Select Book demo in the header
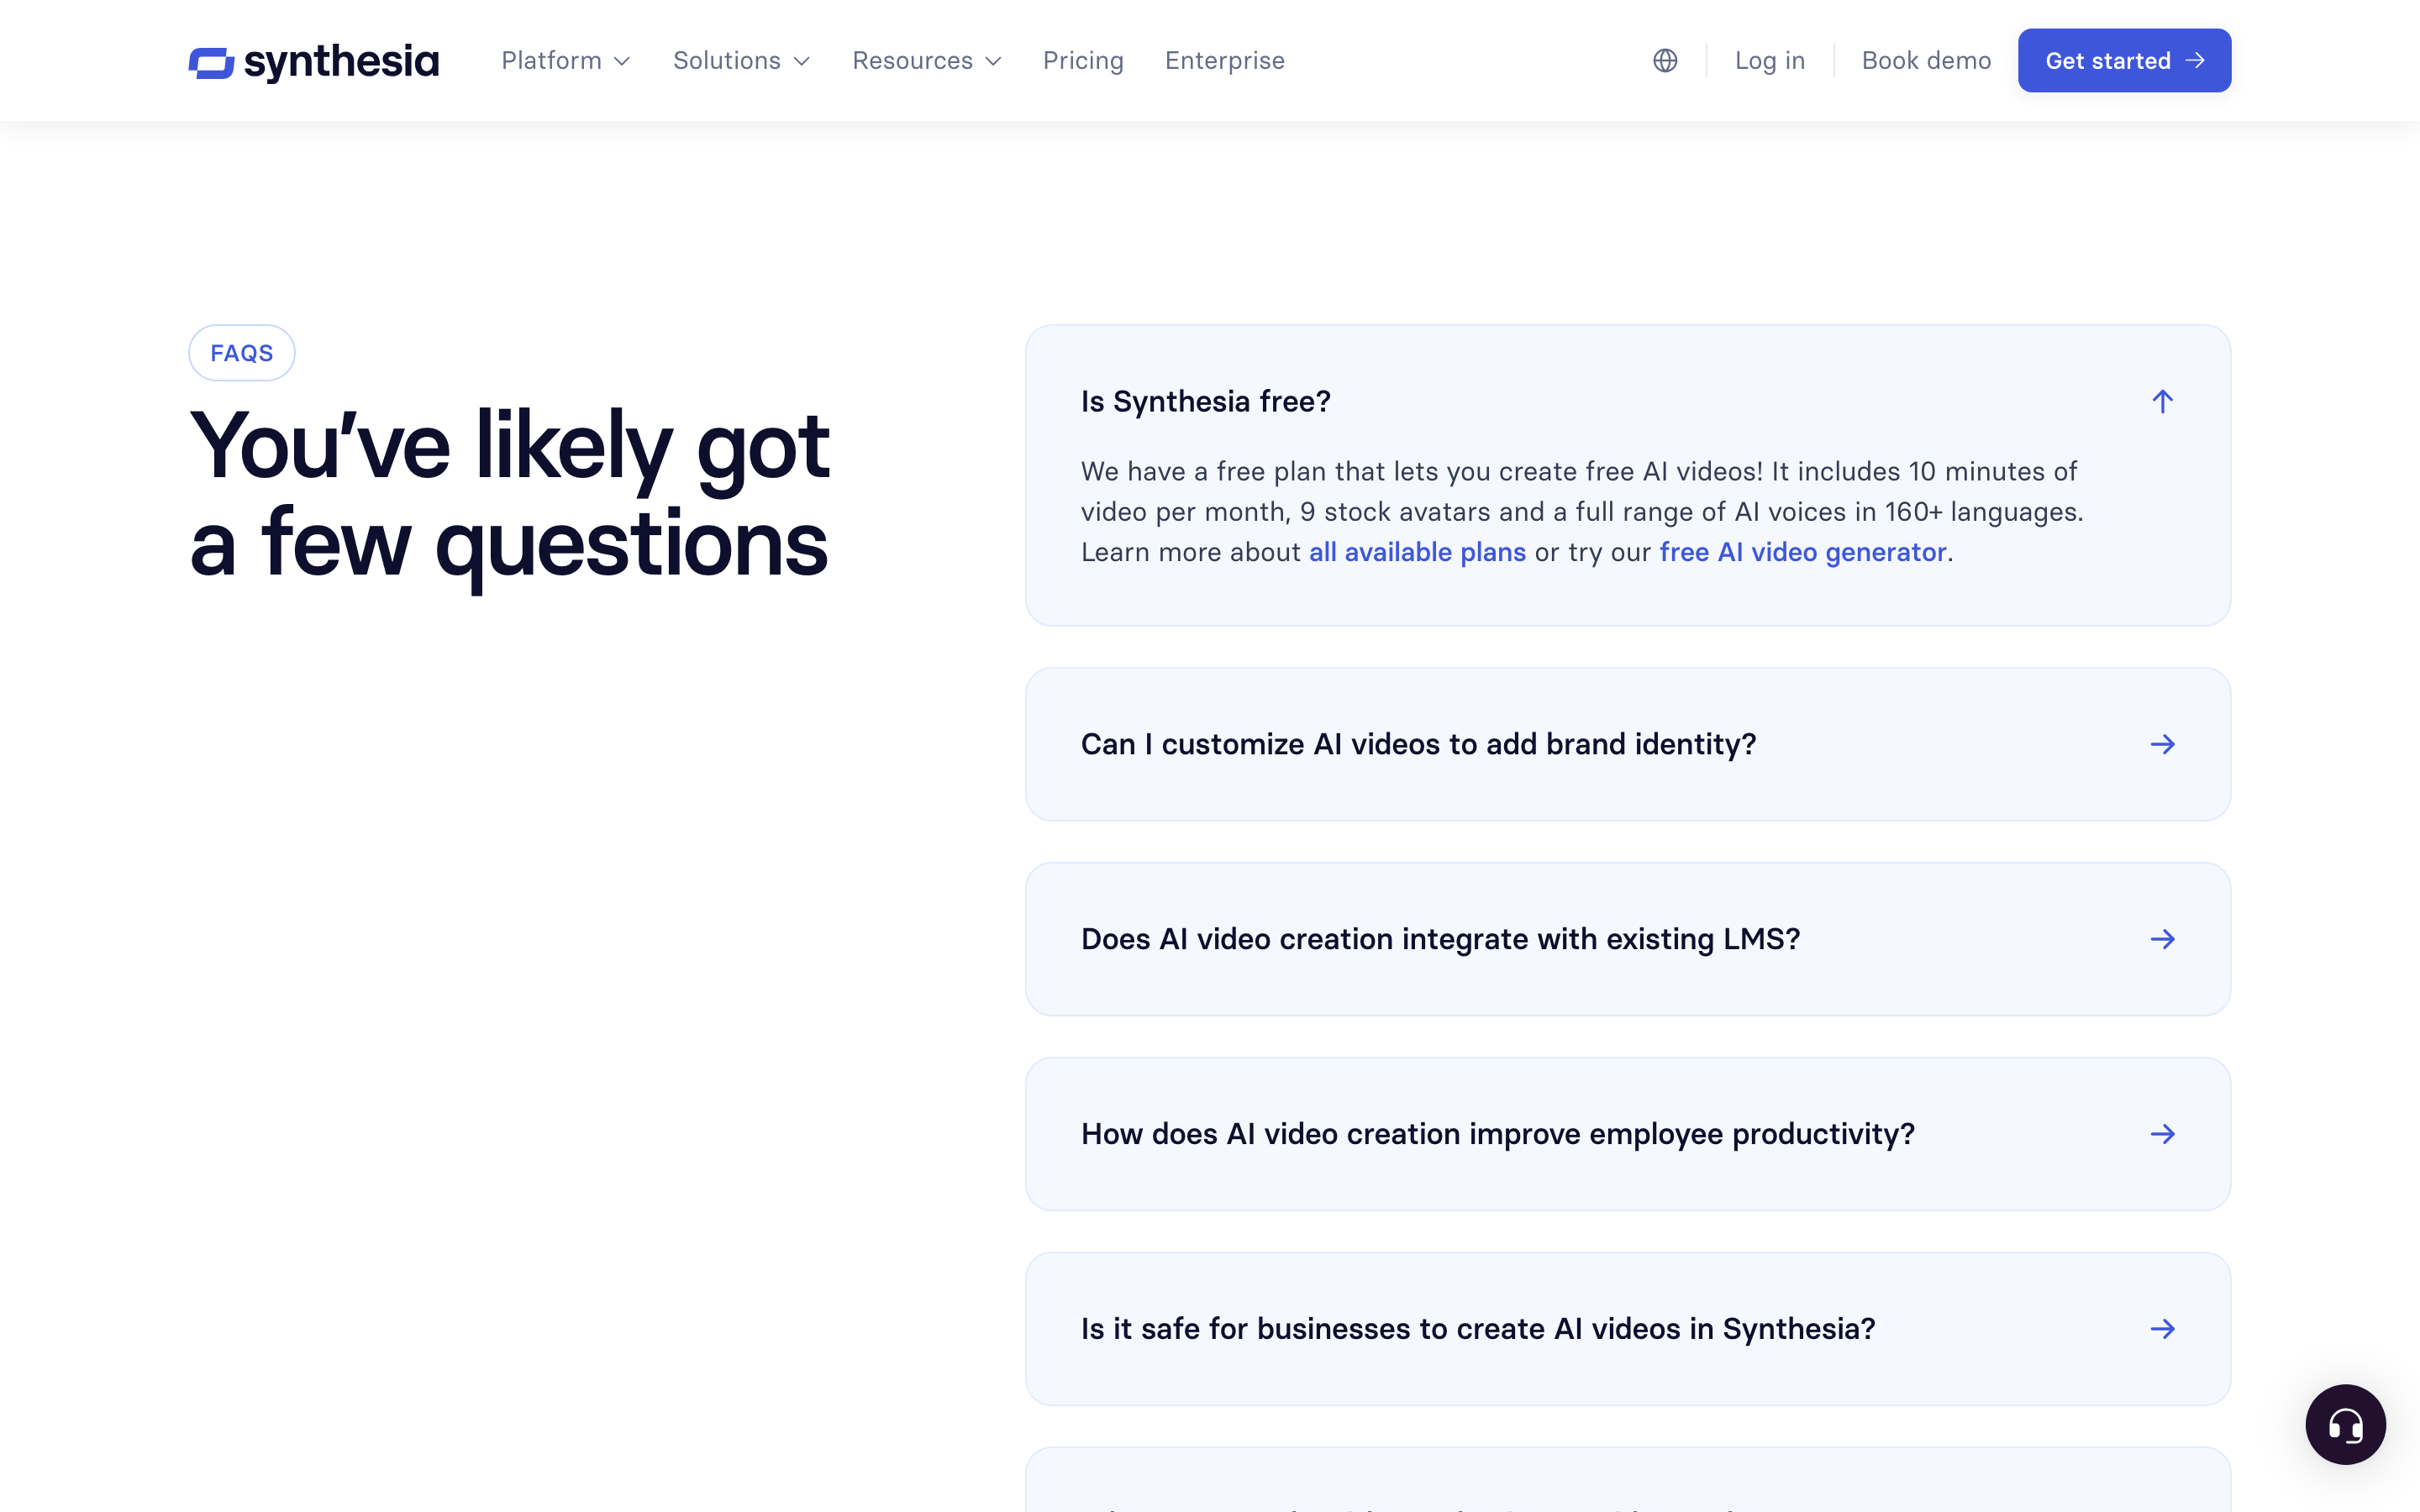The width and height of the screenshot is (2420, 1512). [1926, 61]
